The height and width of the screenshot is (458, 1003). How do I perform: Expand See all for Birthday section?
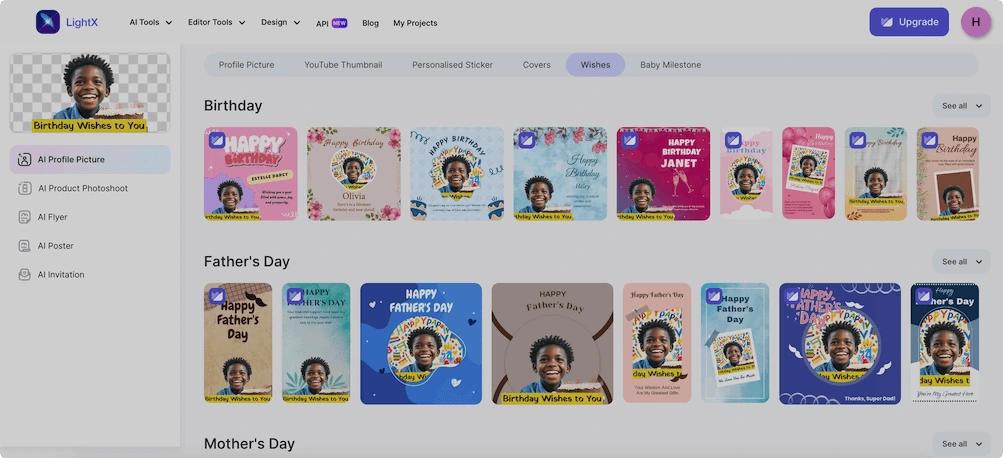tap(961, 106)
